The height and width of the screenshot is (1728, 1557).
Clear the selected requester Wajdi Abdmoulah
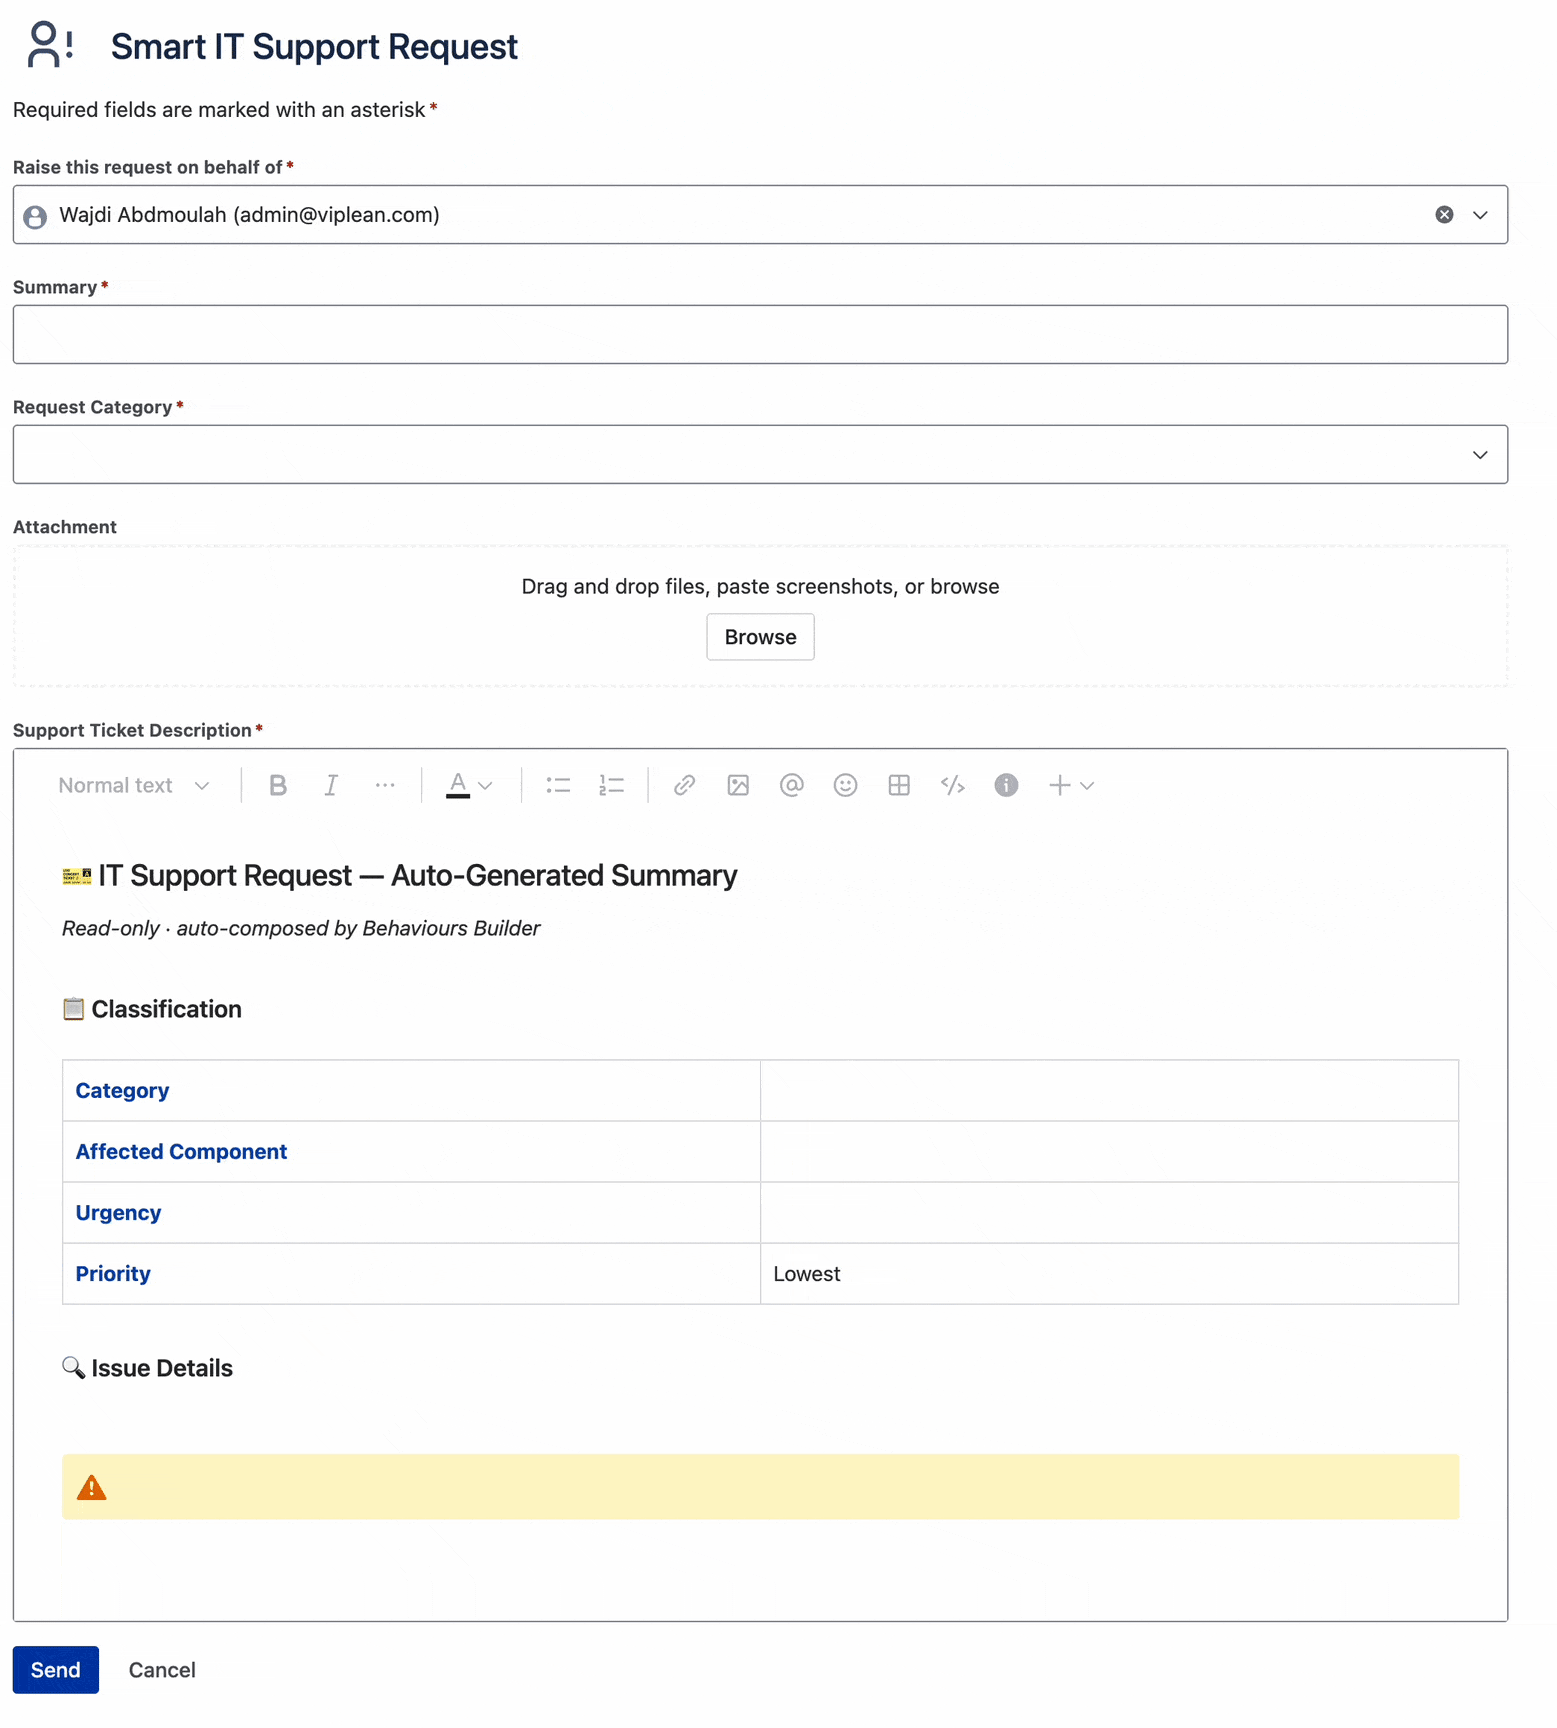pos(1444,215)
